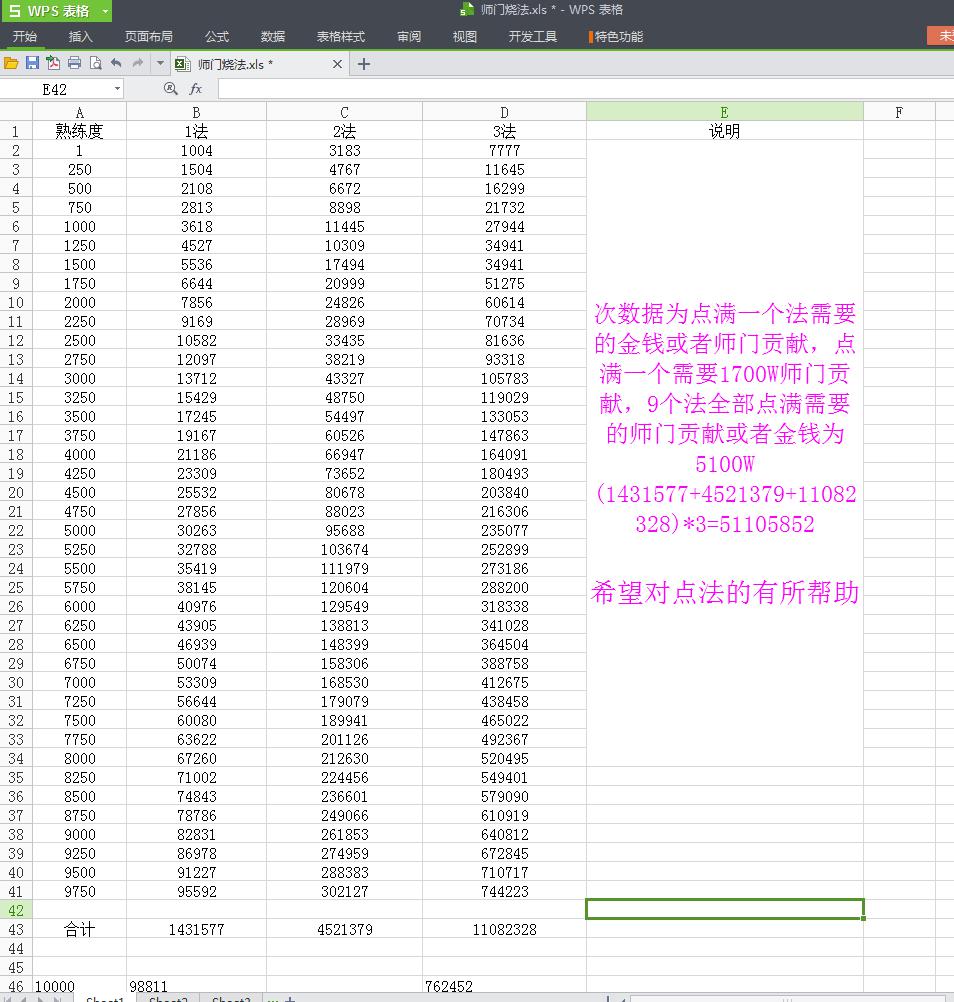Image resolution: width=954 pixels, height=1002 pixels.
Task: Click the Save disk icon
Action: click(32, 63)
